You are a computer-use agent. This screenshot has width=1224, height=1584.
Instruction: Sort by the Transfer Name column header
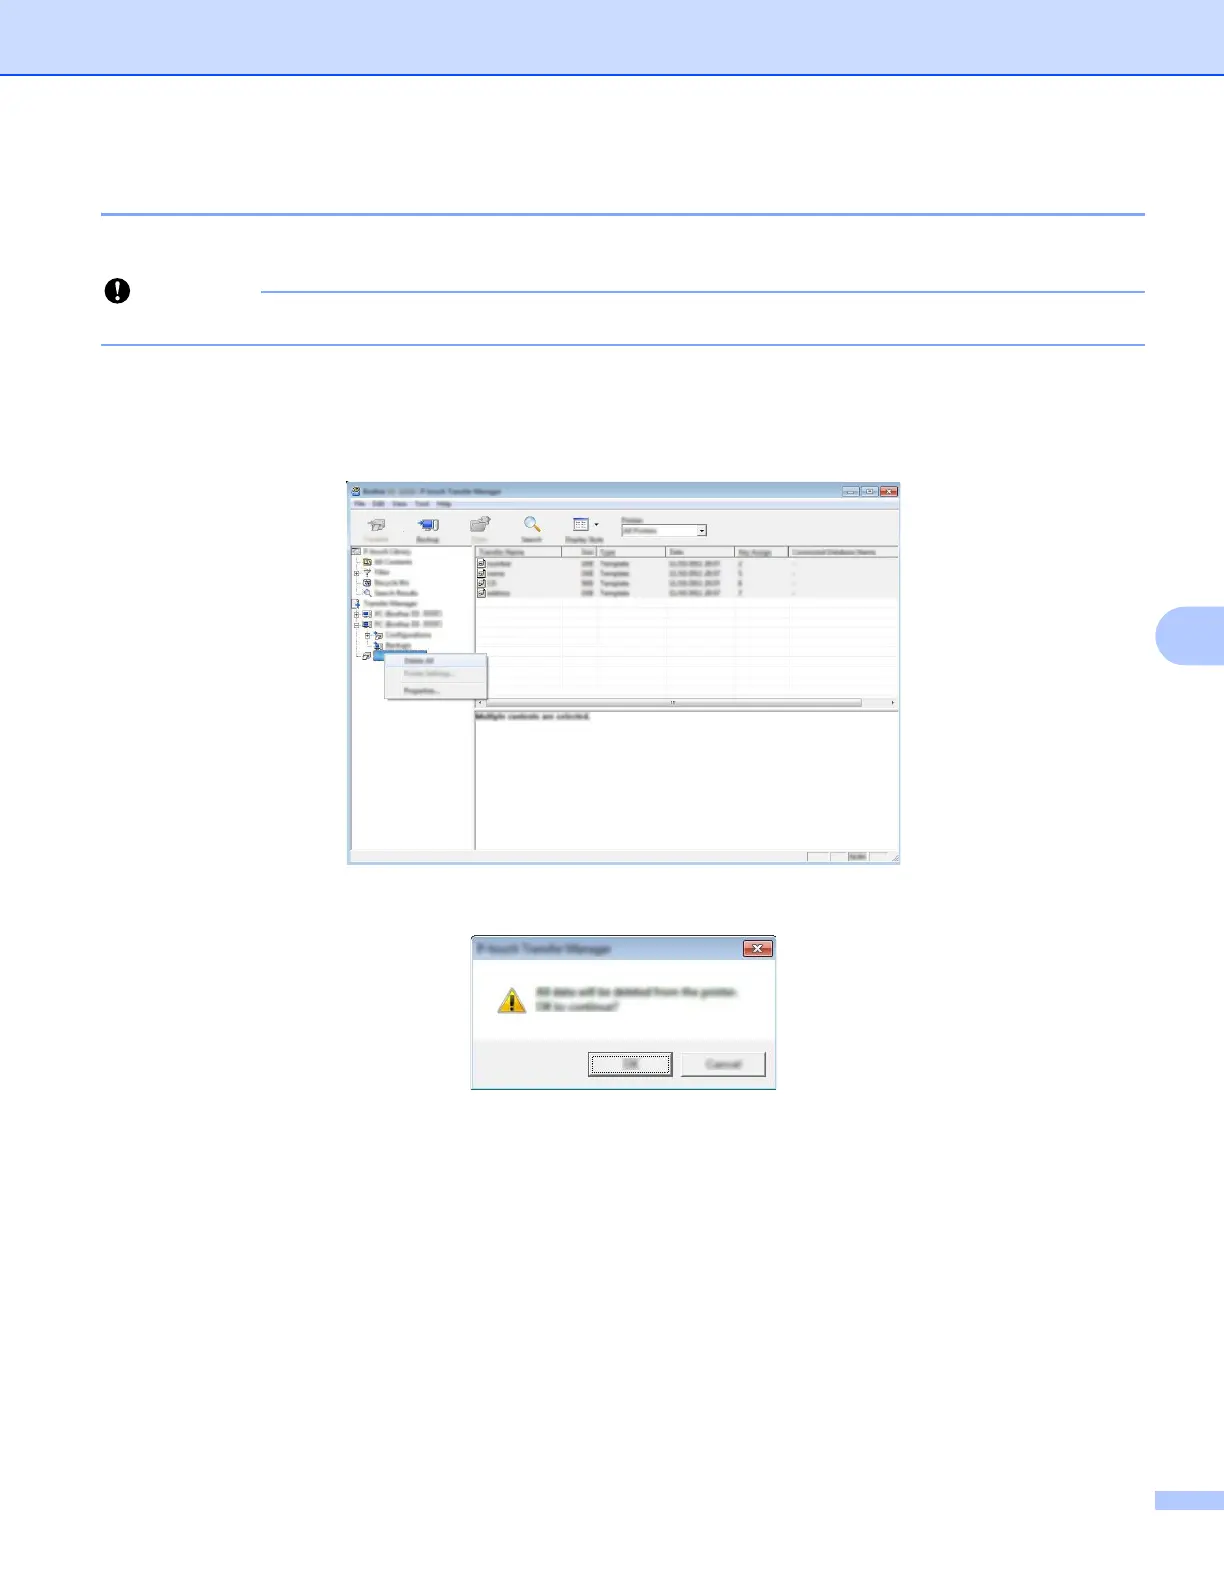(x=519, y=552)
